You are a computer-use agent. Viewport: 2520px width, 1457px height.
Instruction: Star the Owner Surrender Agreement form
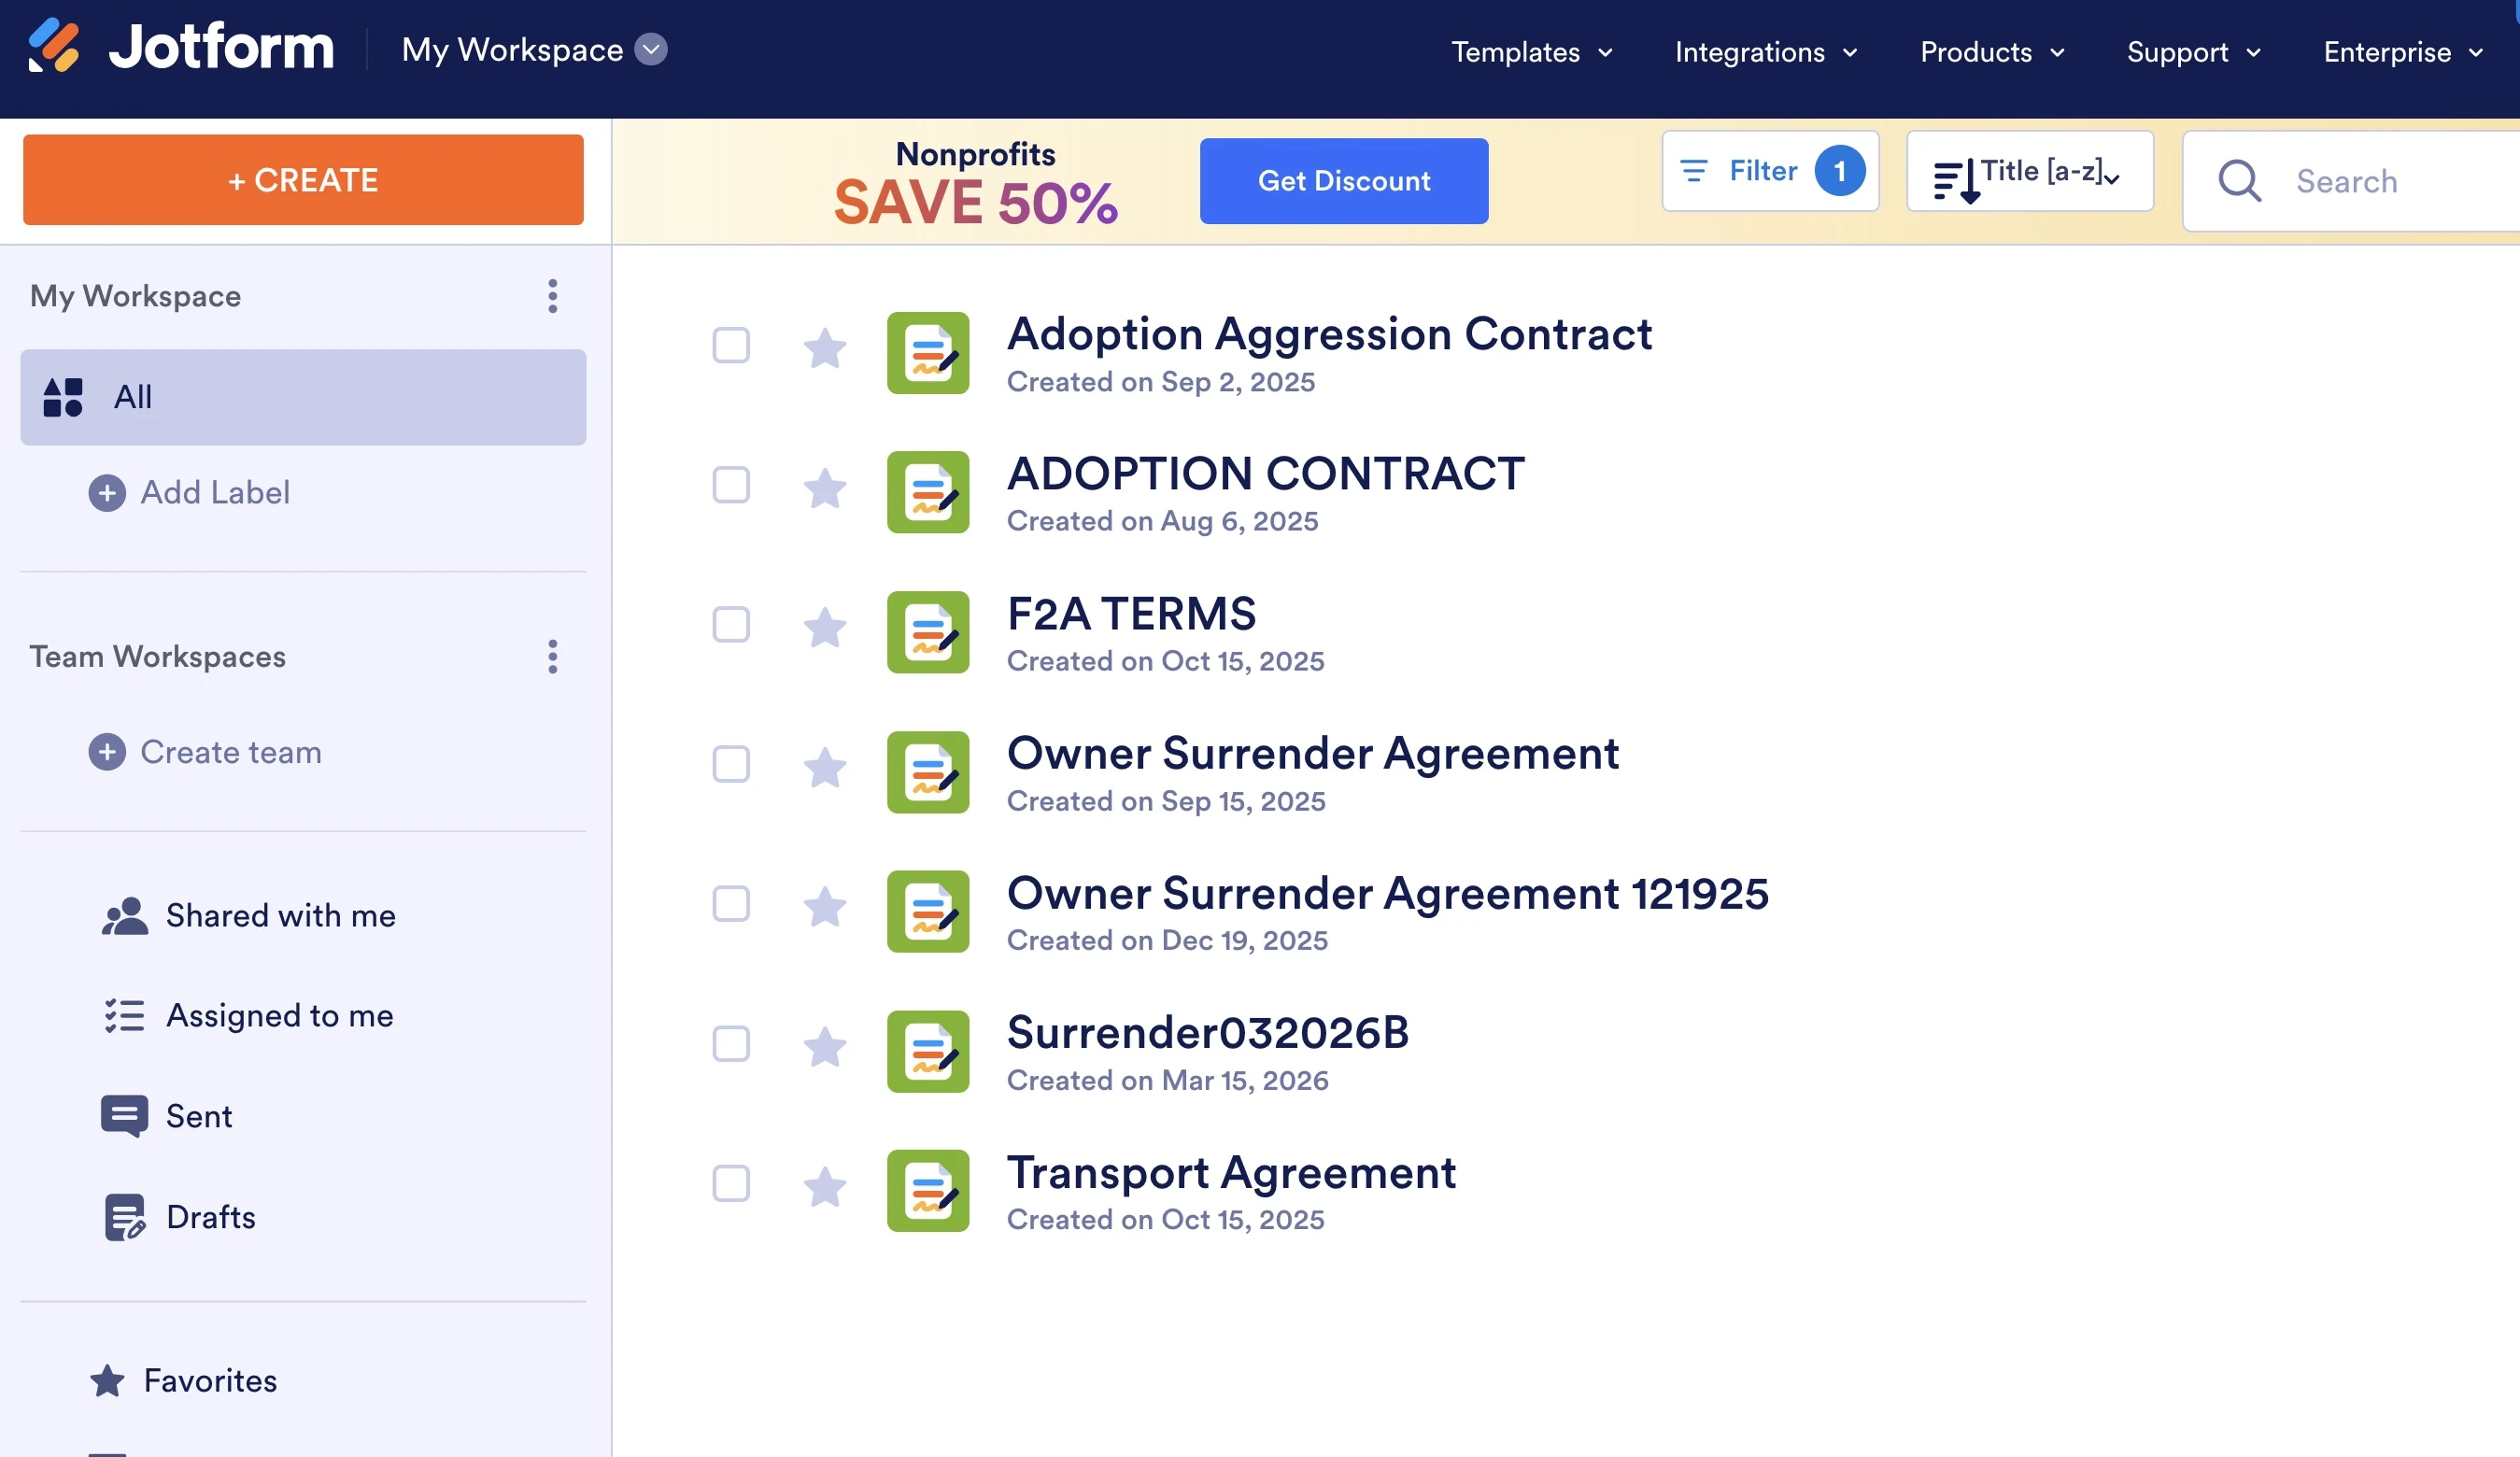coord(825,767)
